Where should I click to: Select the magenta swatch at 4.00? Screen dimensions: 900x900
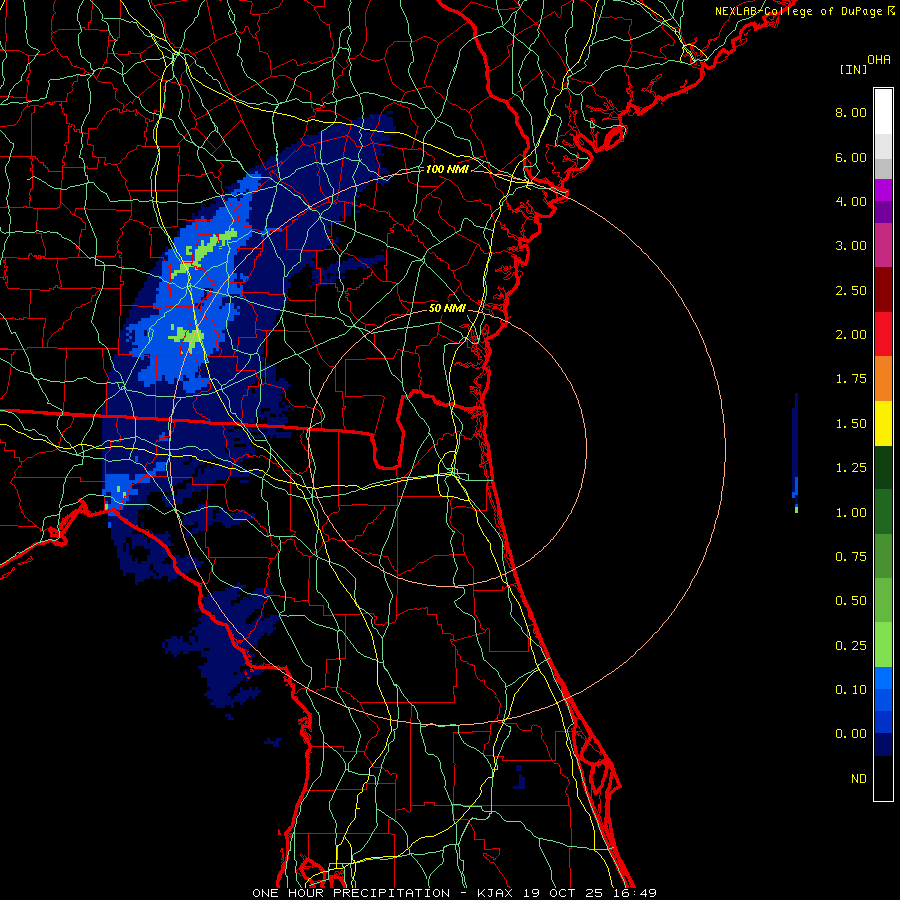(883, 190)
